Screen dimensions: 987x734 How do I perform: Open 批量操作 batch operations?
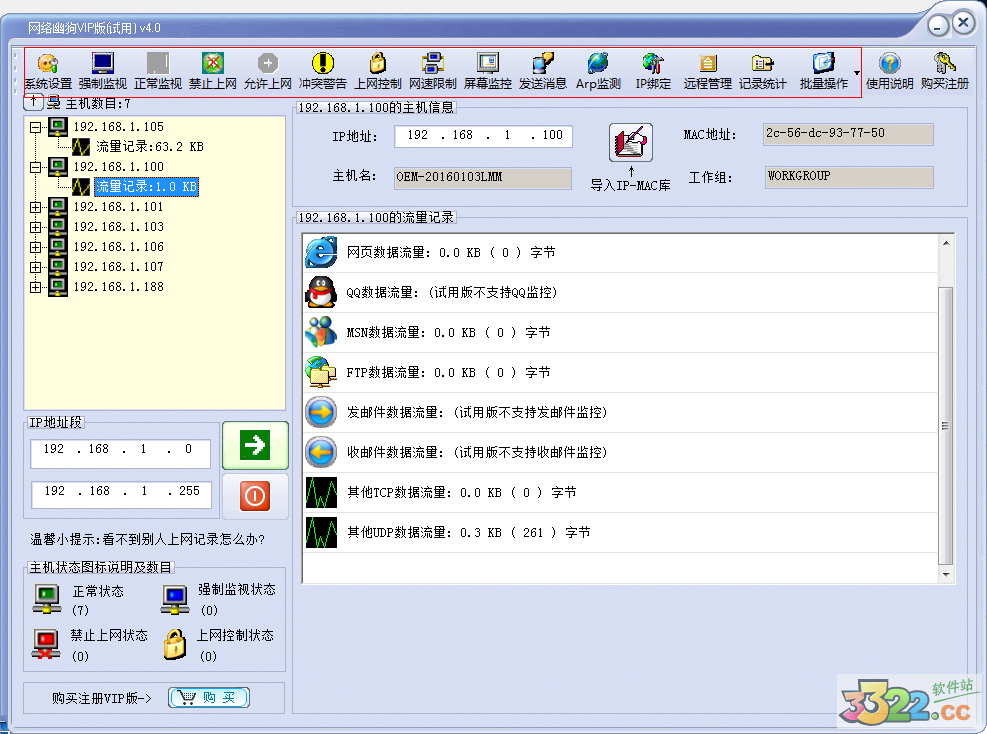click(x=823, y=71)
